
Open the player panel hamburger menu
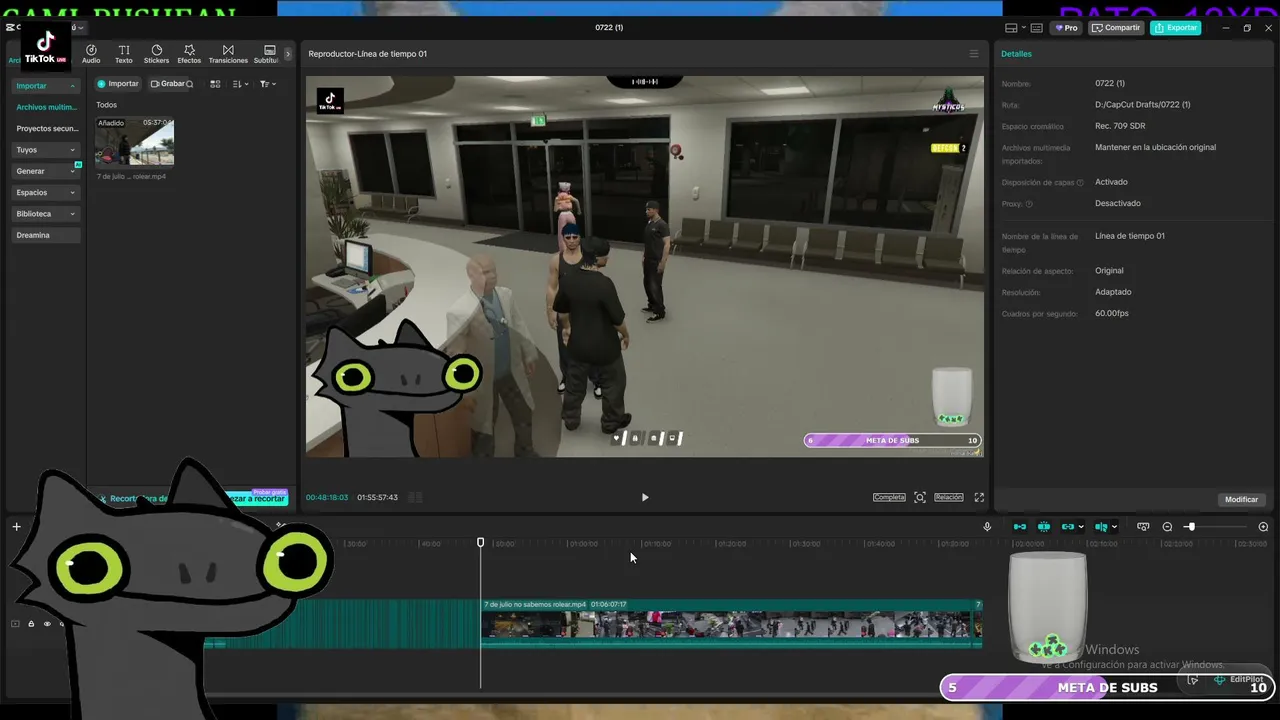pos(974,54)
